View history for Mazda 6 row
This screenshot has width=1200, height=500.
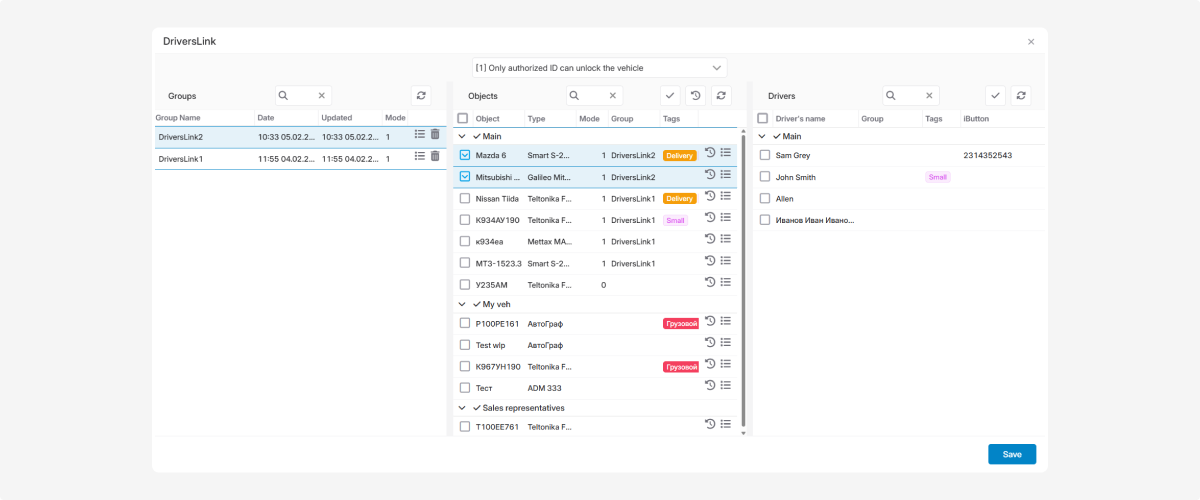point(710,153)
